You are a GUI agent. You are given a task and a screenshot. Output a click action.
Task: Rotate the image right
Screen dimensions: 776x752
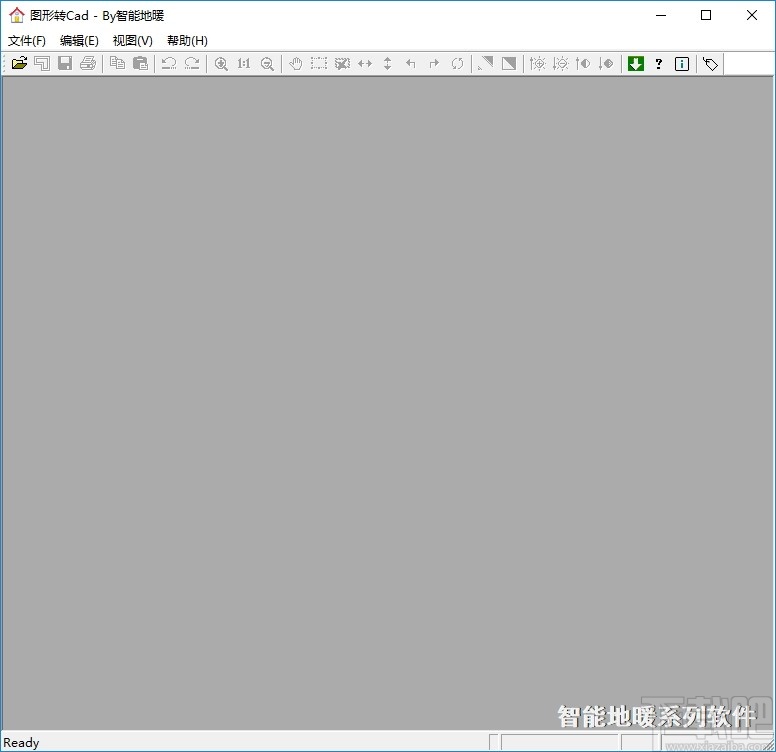434,63
